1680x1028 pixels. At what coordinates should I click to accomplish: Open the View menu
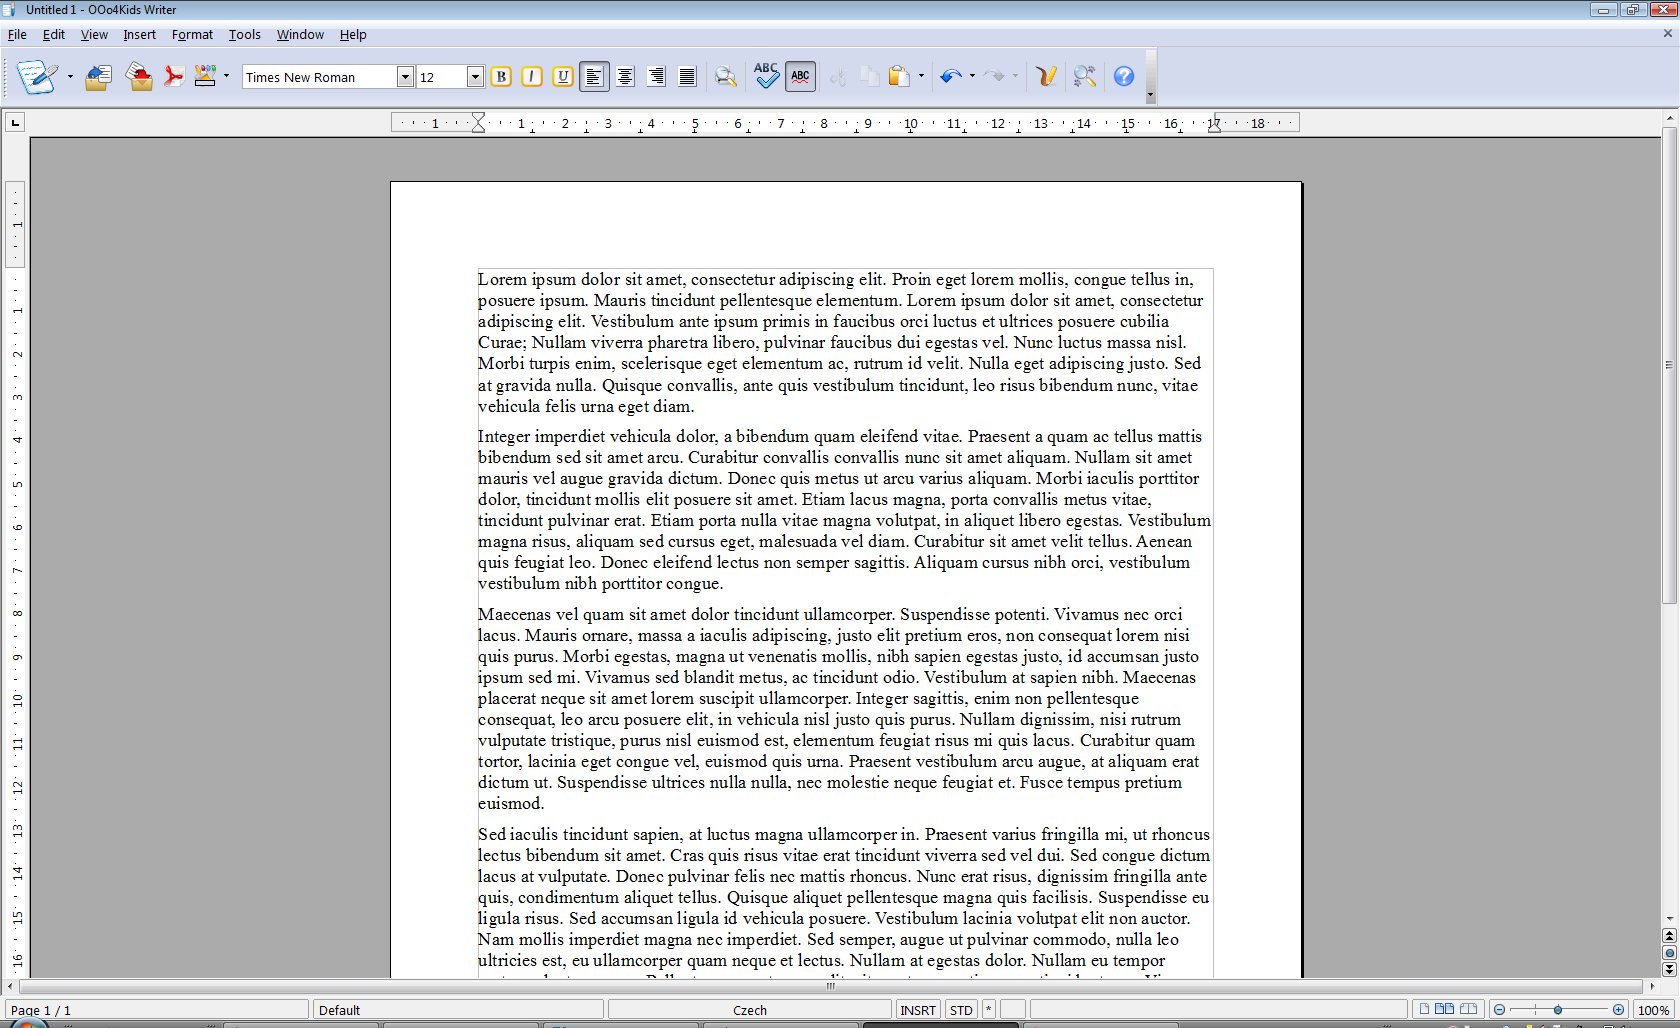coord(94,34)
